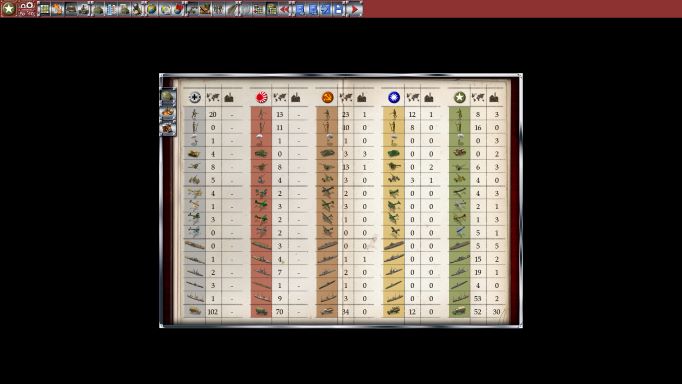Click the US star emblem in toolbar

point(9,8)
